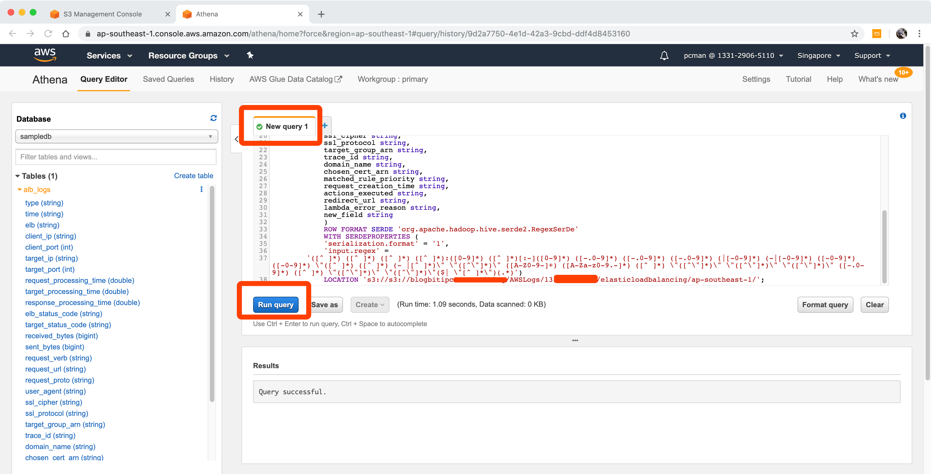The height and width of the screenshot is (474, 931).
Task: Click the type (string) column
Action: pyautogui.click(x=44, y=203)
